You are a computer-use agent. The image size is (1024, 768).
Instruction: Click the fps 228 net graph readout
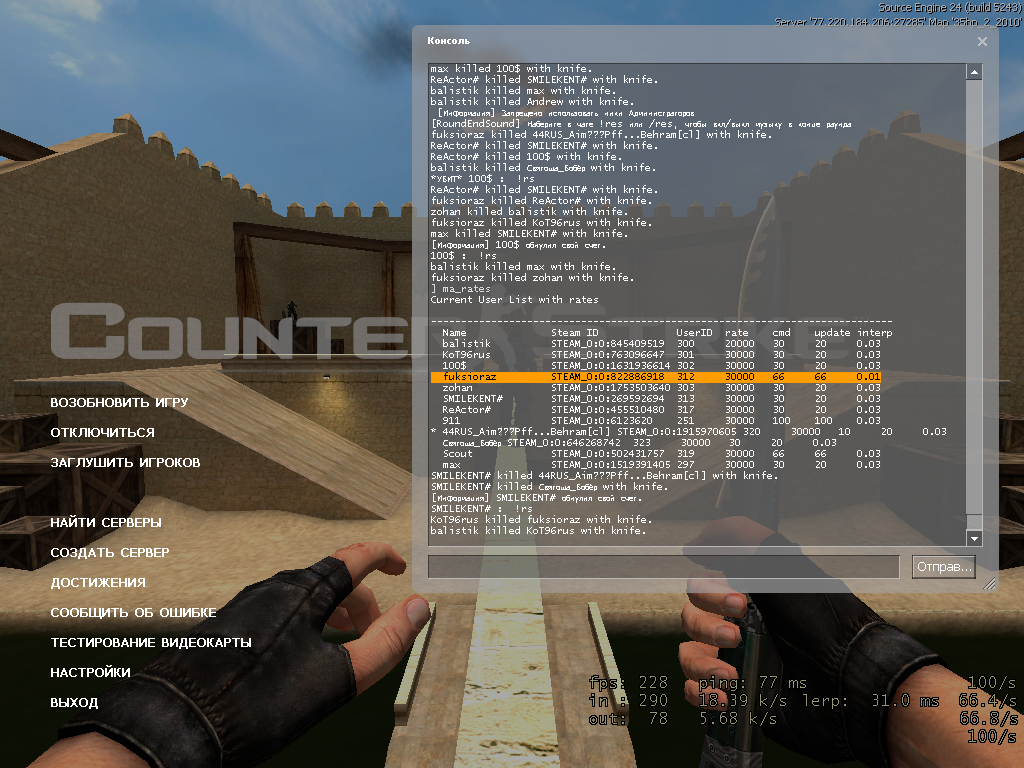628,683
